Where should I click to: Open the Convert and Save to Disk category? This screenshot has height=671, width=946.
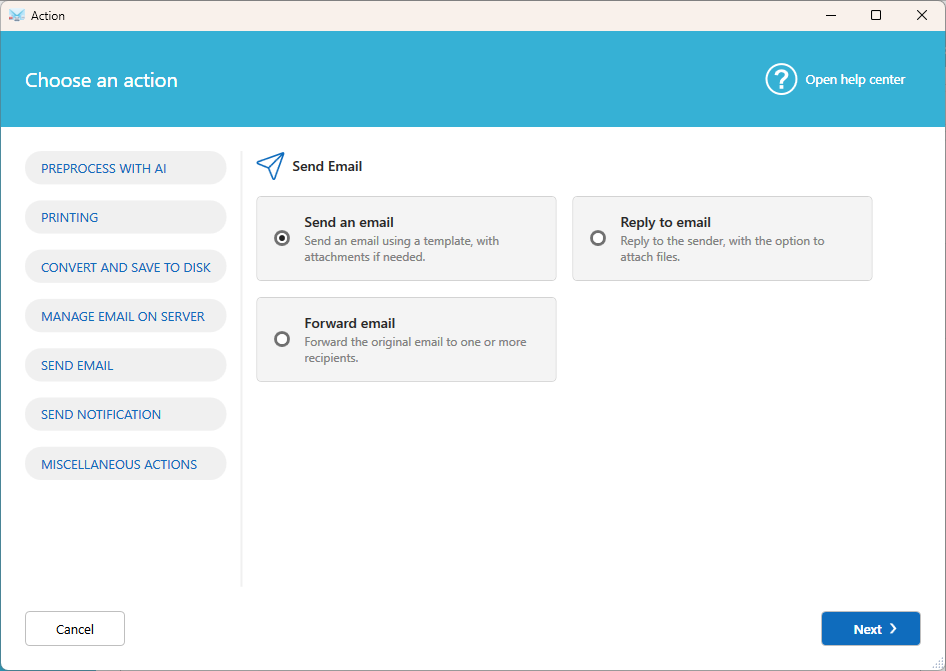125,267
